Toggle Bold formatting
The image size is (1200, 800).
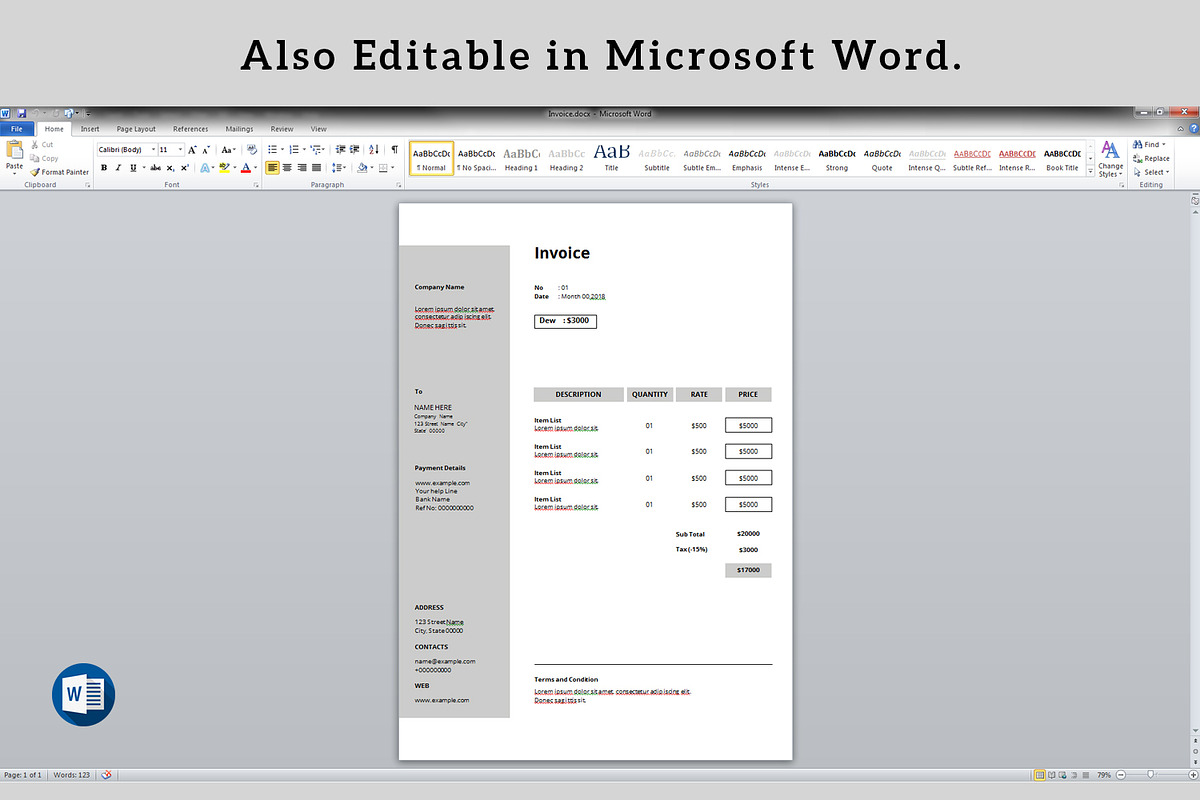click(x=104, y=168)
